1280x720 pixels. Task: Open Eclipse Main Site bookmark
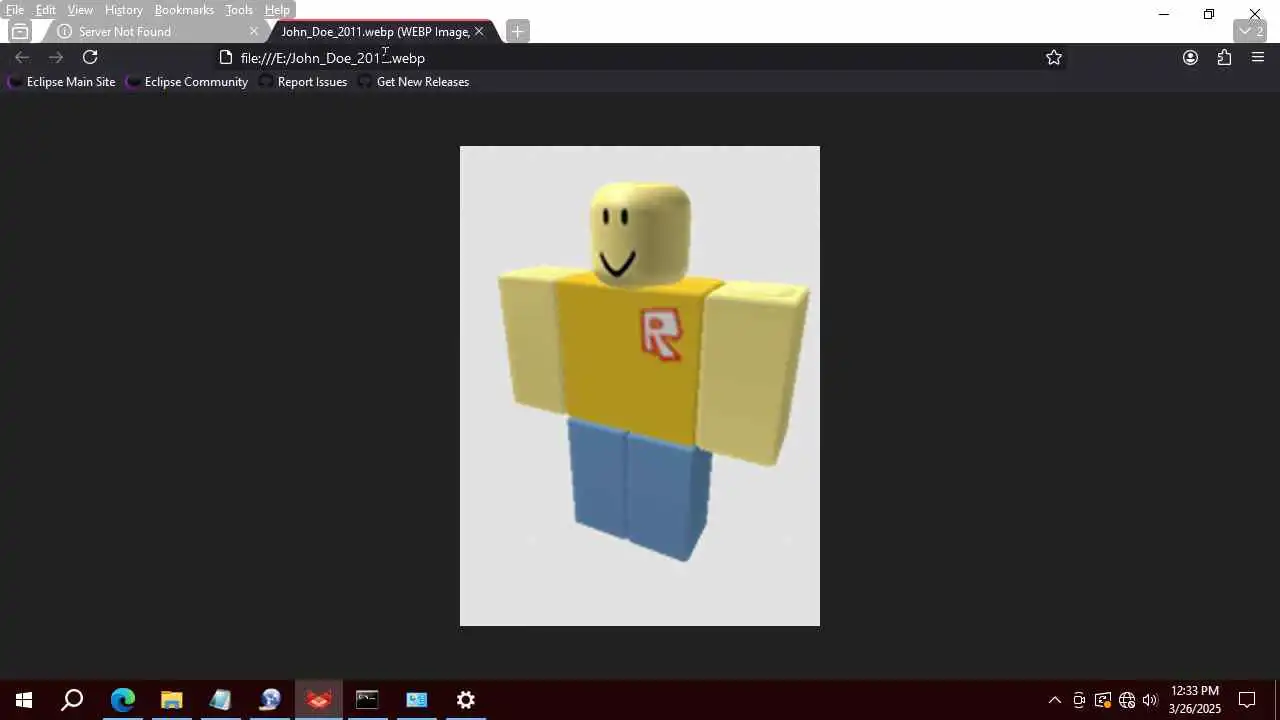(62, 82)
